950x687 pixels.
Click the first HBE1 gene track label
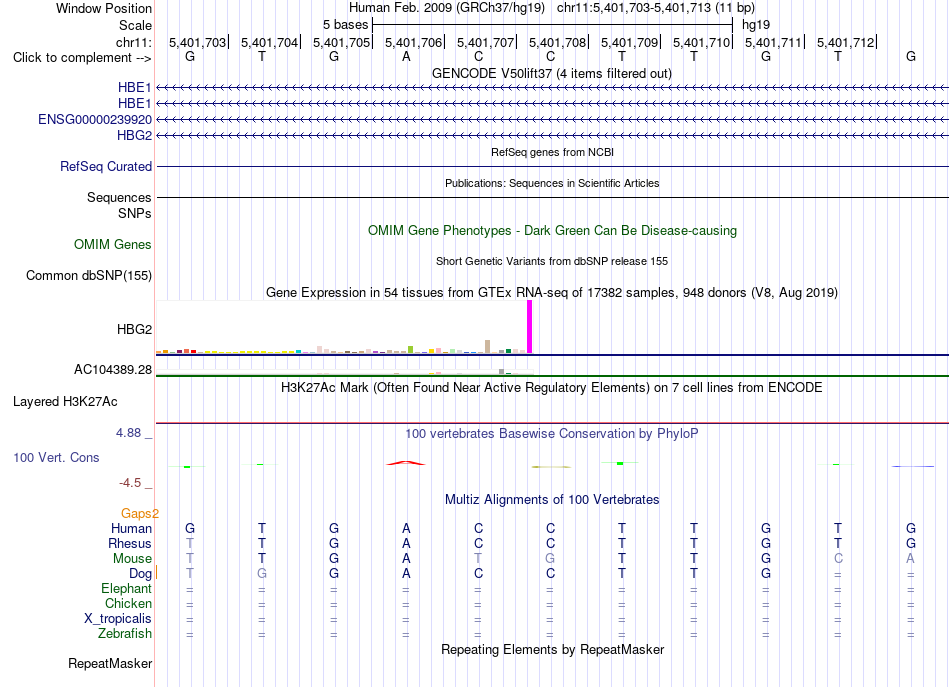click(x=135, y=87)
